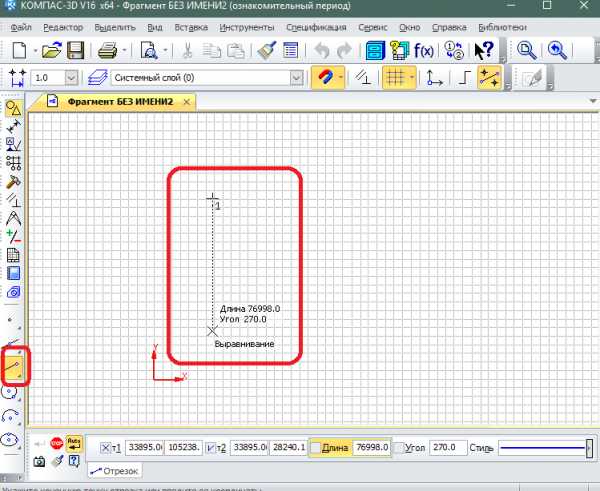Open the Editing hammer toolbar icon

(13, 182)
